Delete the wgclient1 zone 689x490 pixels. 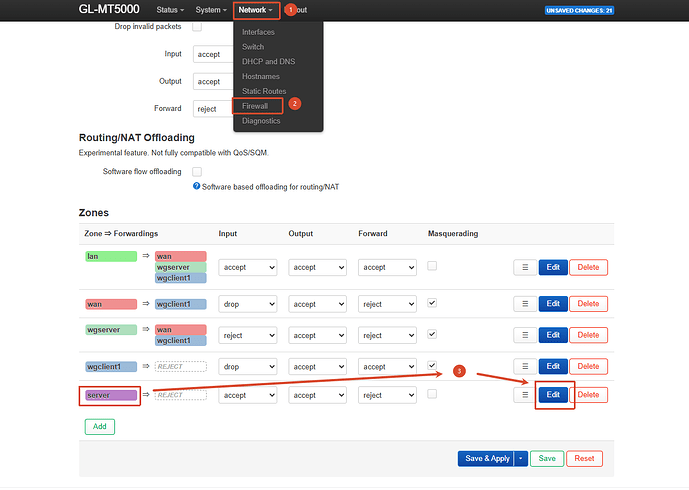[588, 366]
